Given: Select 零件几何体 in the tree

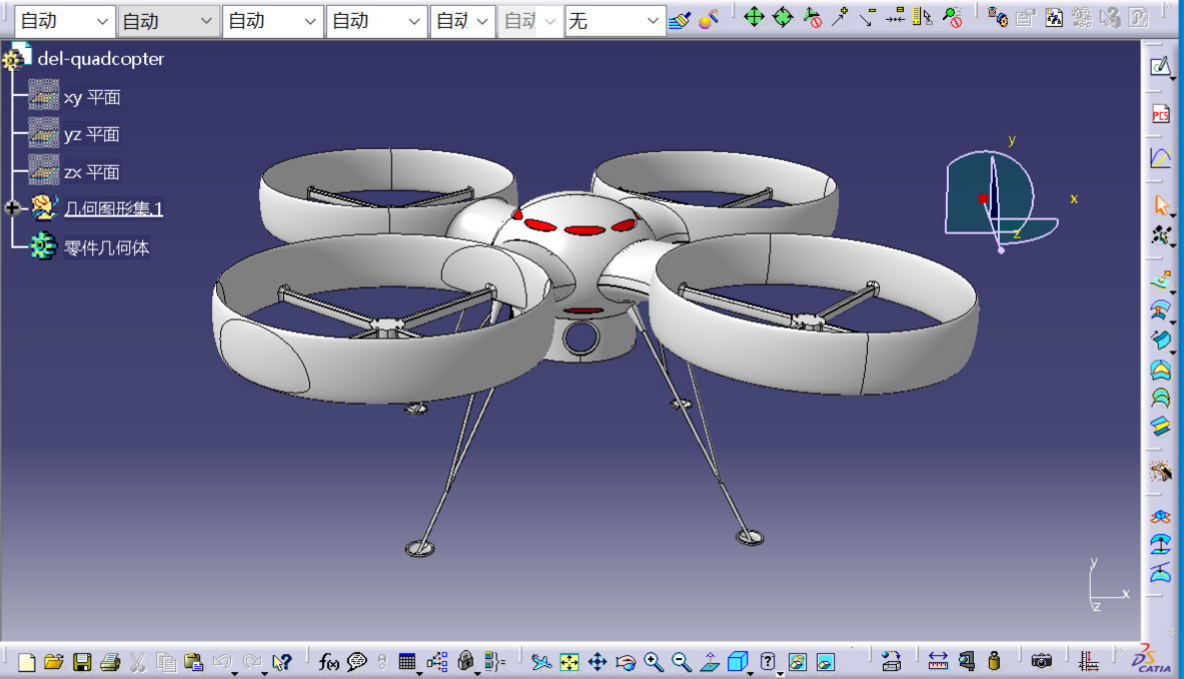Looking at the screenshot, I should tap(106, 247).
